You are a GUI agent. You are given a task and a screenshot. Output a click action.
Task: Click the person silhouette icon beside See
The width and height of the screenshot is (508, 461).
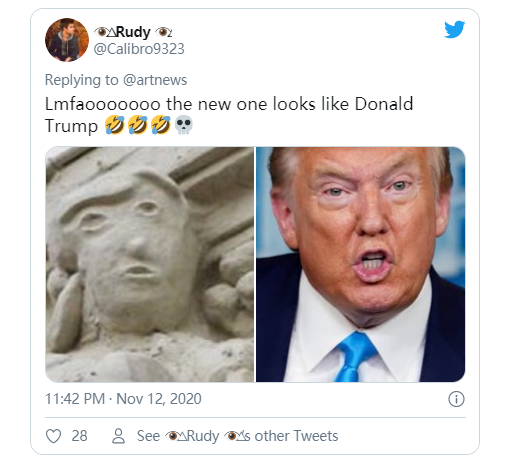coord(118,436)
